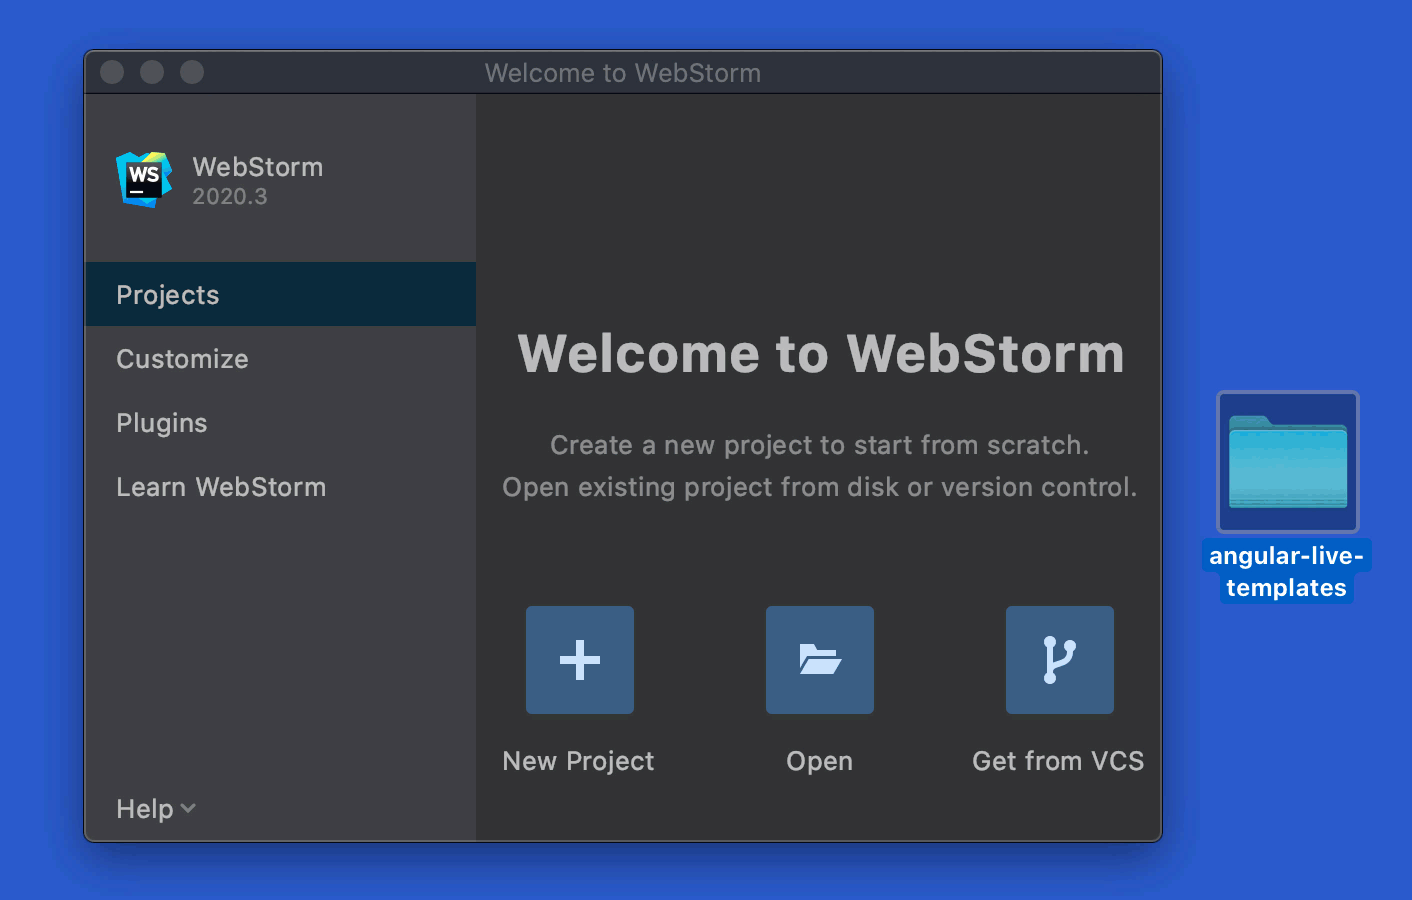Switch to the Customize section
1412x900 pixels.
pos(182,358)
